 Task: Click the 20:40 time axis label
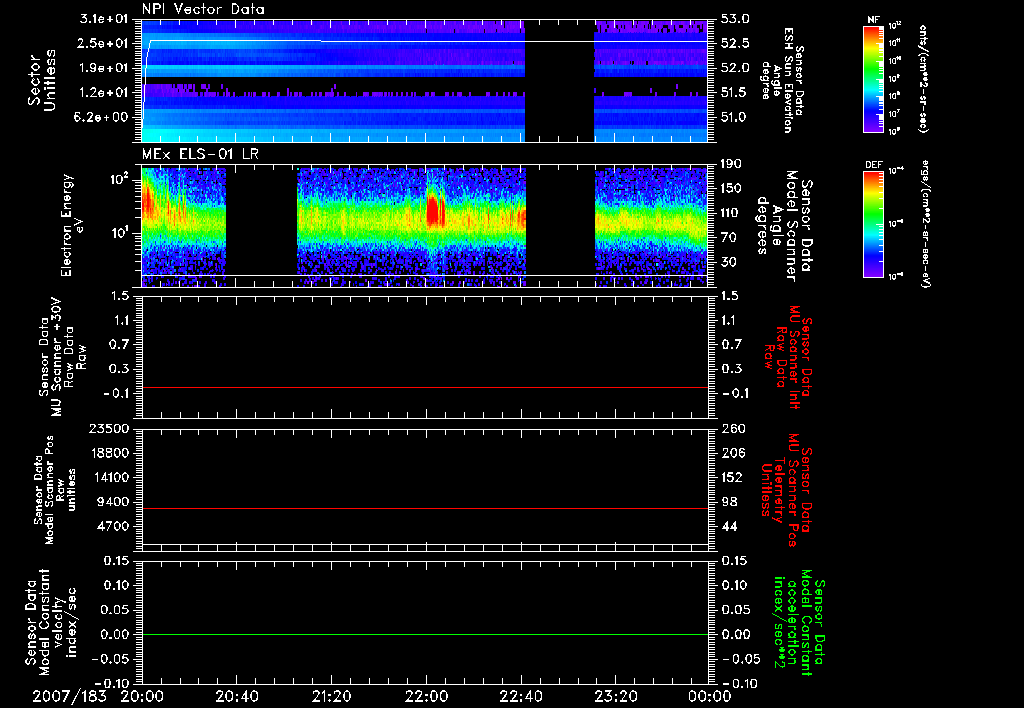click(x=236, y=694)
